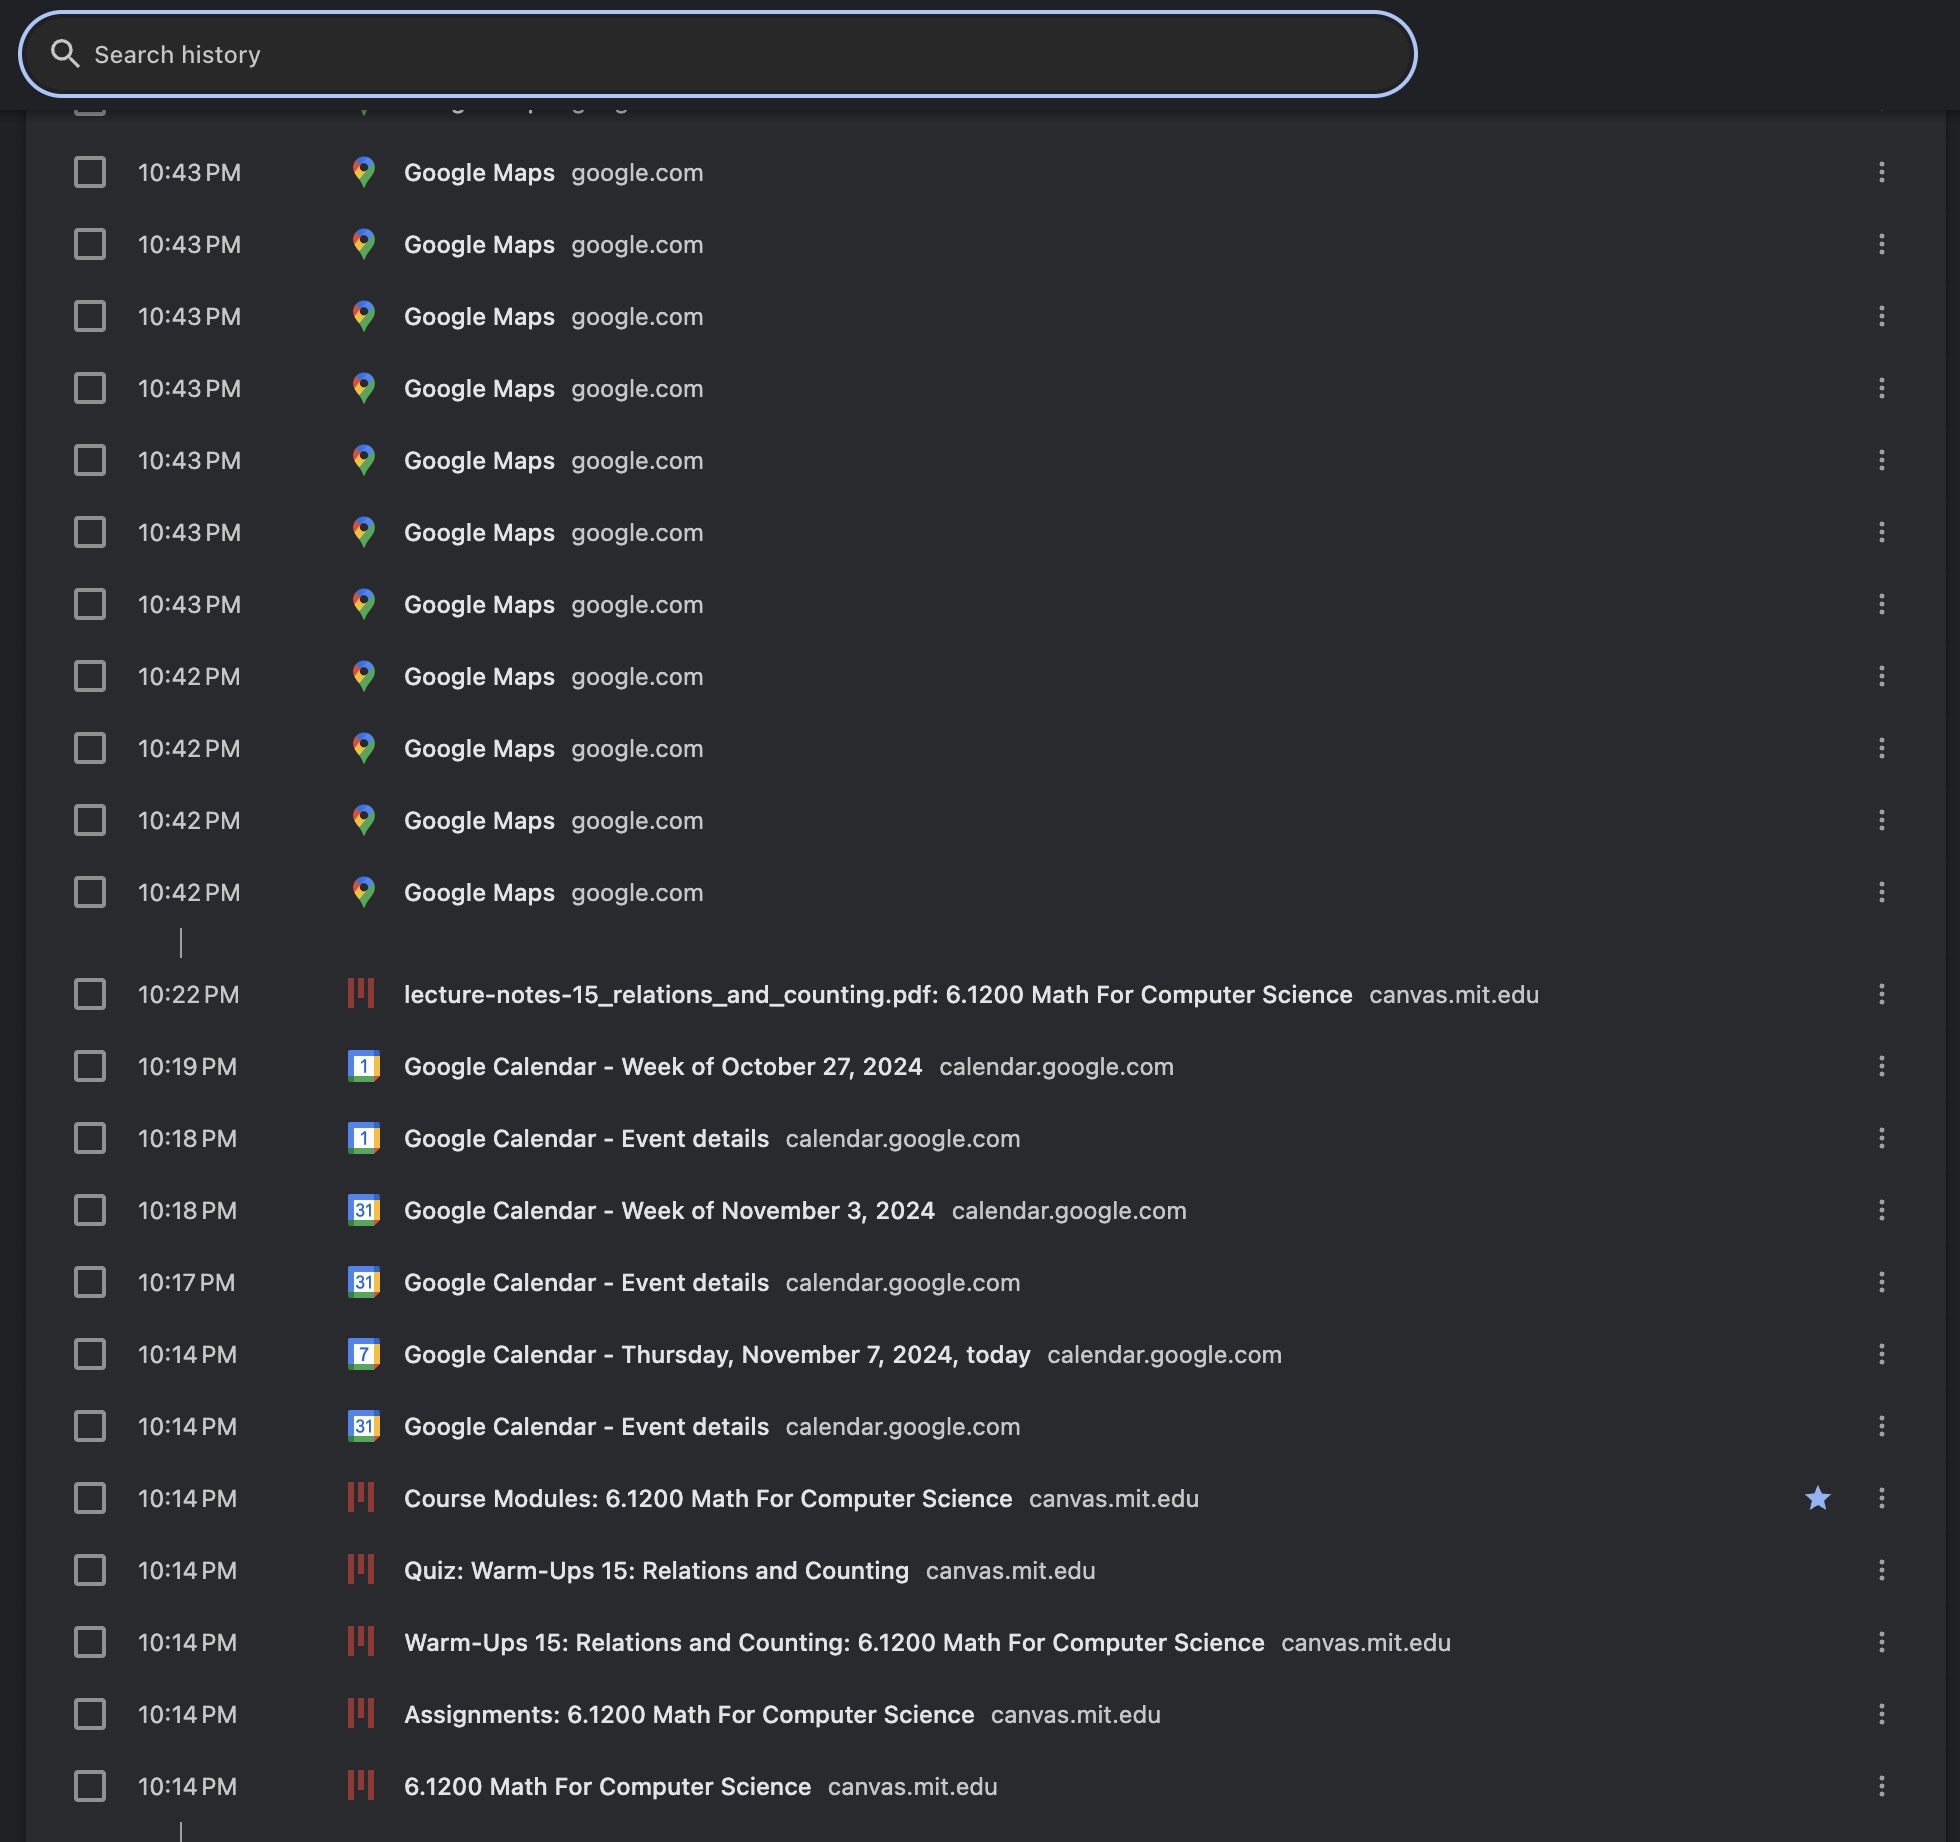This screenshot has width=1960, height=1842.
Task: Click calendar.google.com beside Week of October 27
Action: [x=1056, y=1066]
